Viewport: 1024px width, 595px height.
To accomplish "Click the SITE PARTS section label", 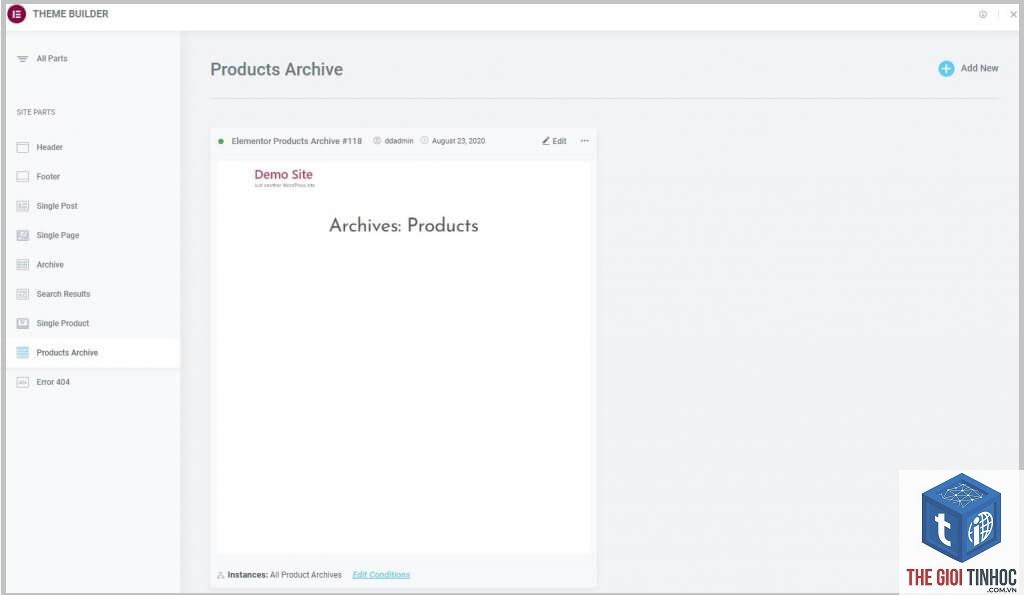I will pos(36,112).
